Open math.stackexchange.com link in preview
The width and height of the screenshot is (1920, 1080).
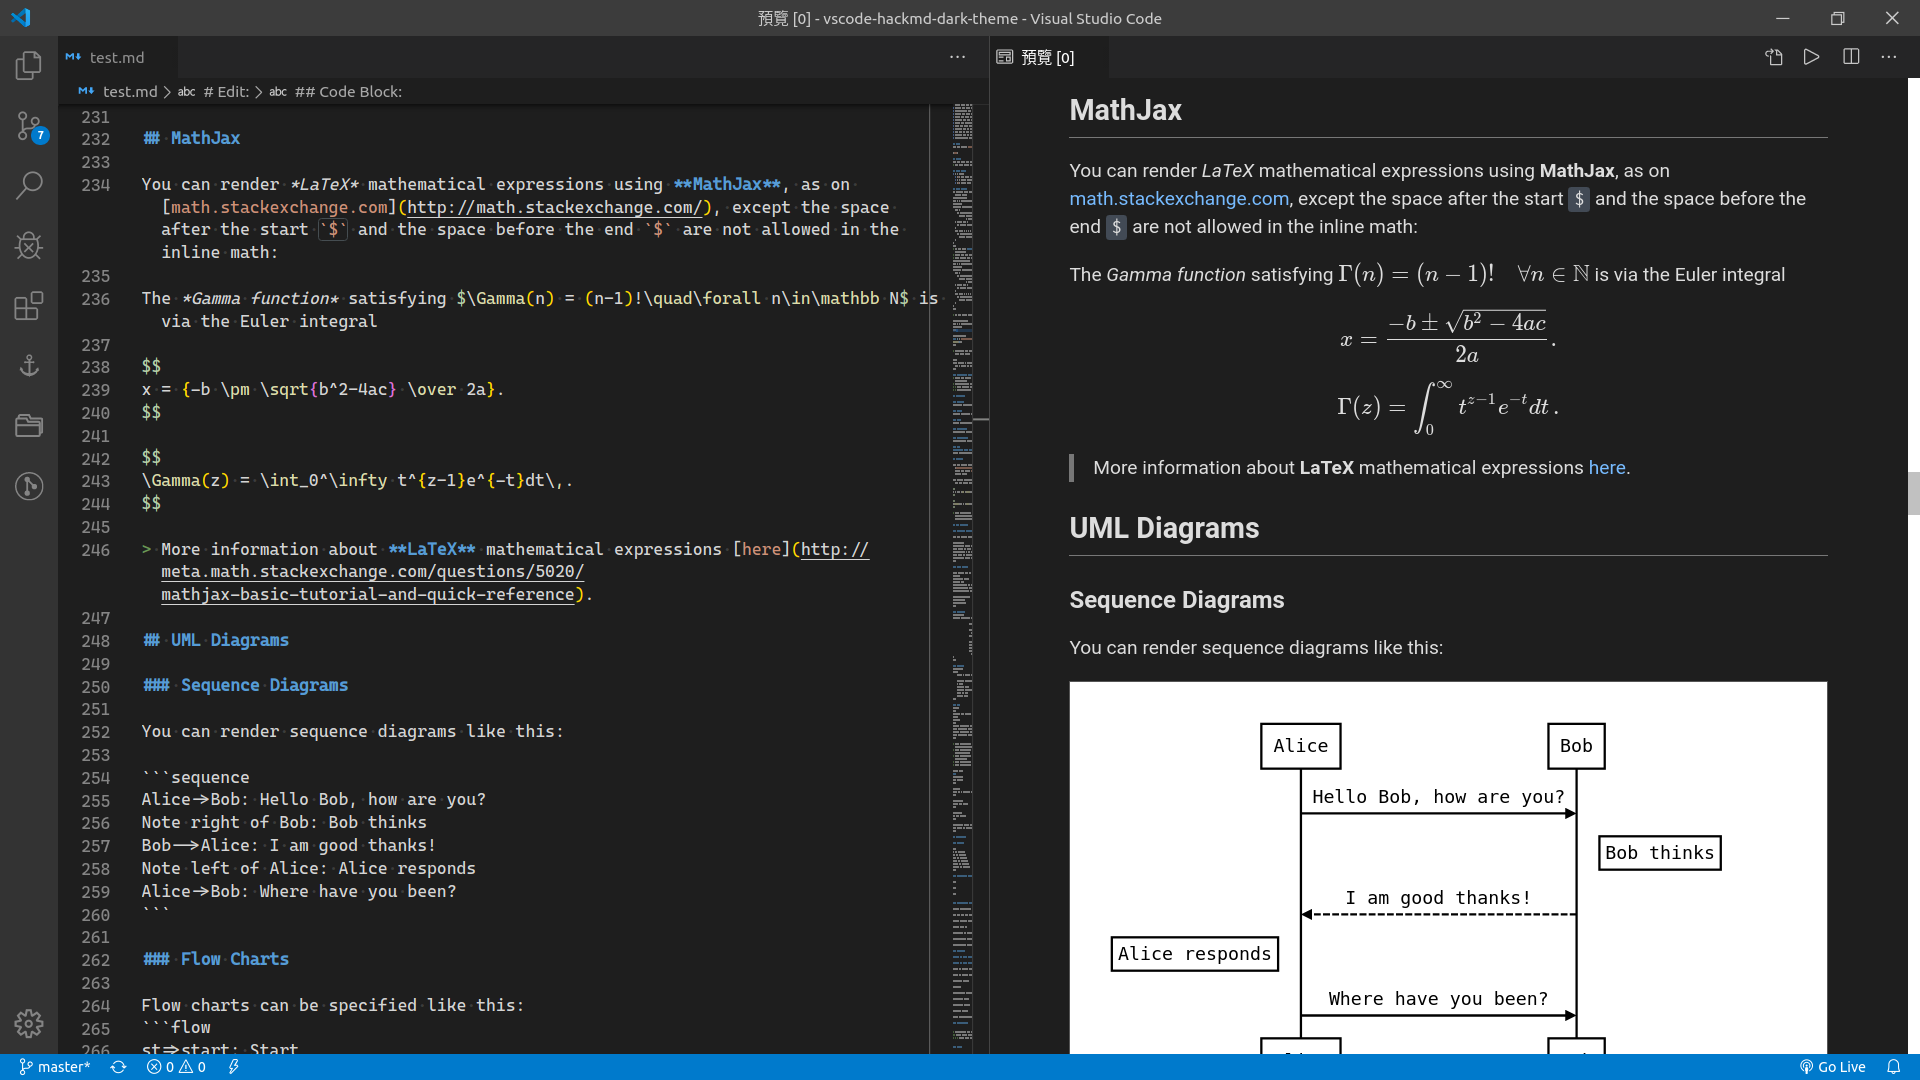1178,199
